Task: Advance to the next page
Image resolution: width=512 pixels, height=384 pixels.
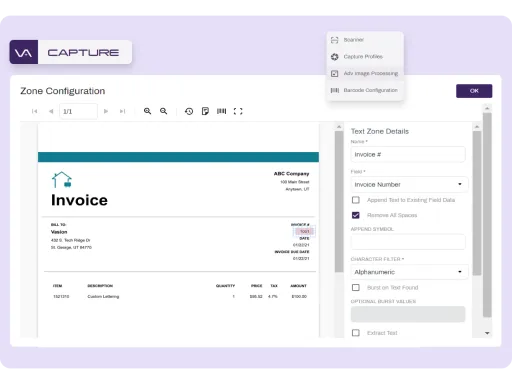Action: pos(106,111)
